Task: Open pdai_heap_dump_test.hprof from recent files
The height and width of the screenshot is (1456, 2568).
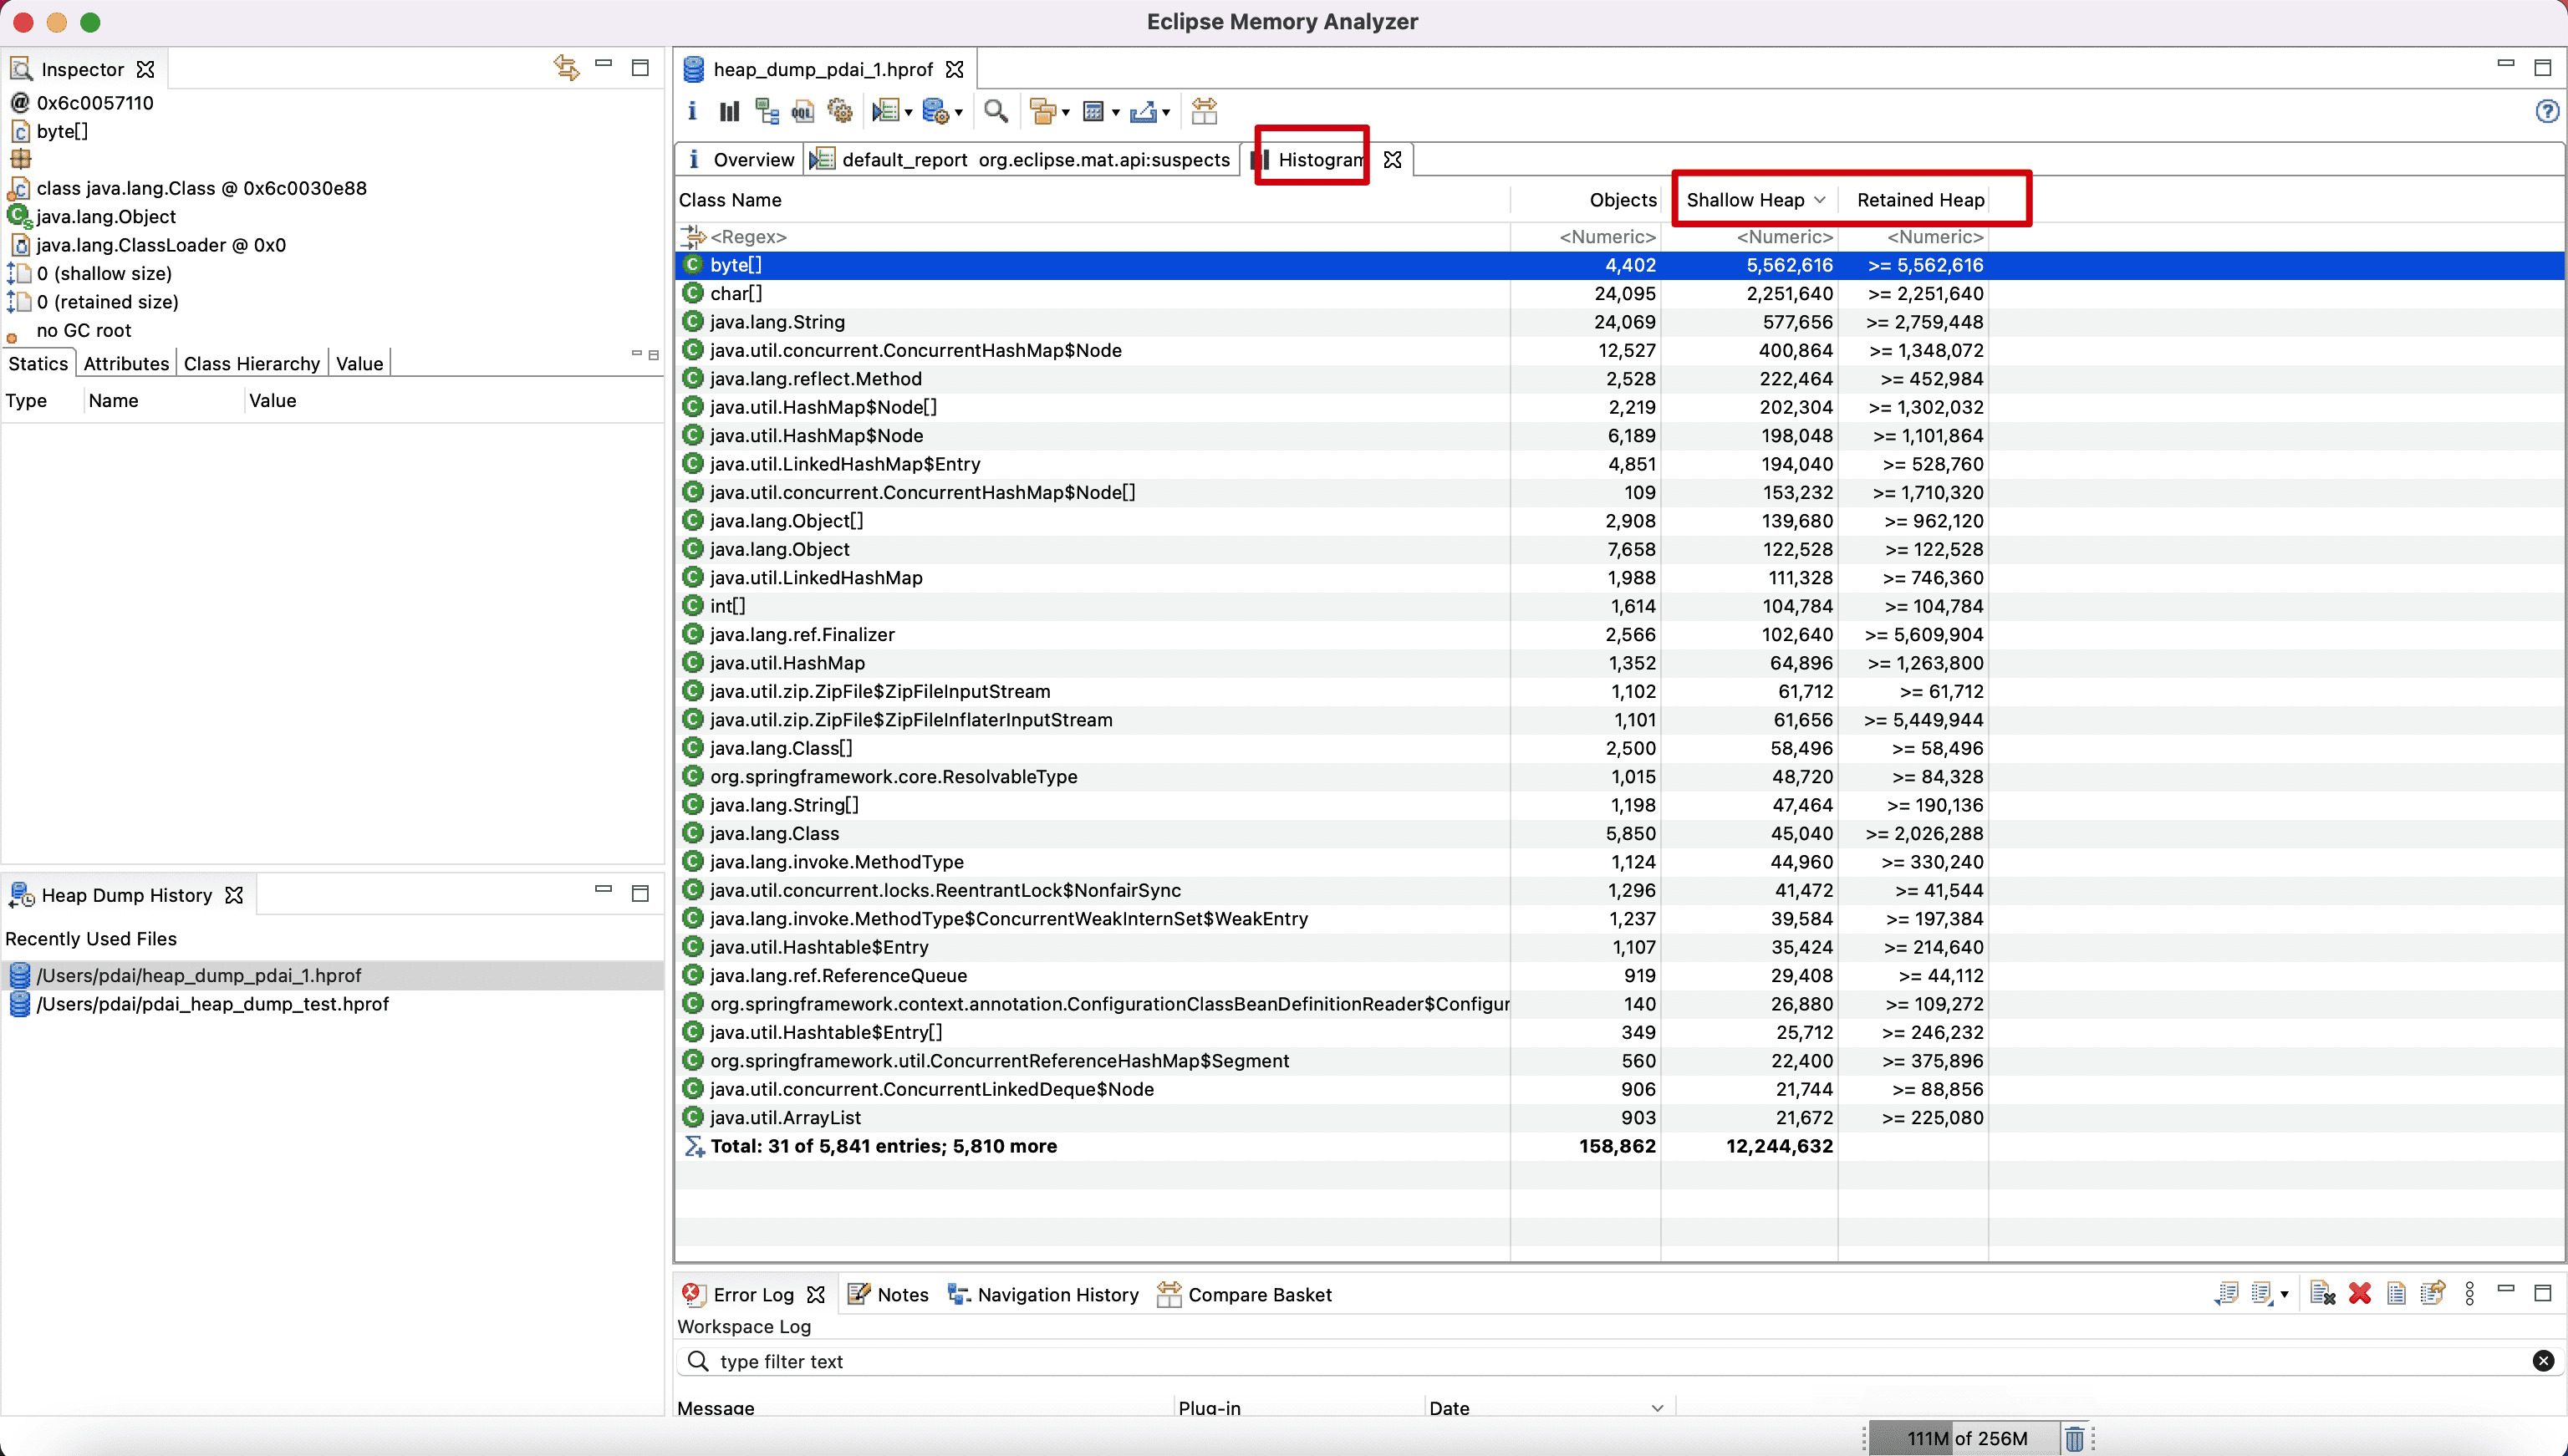Action: coord(212,1004)
